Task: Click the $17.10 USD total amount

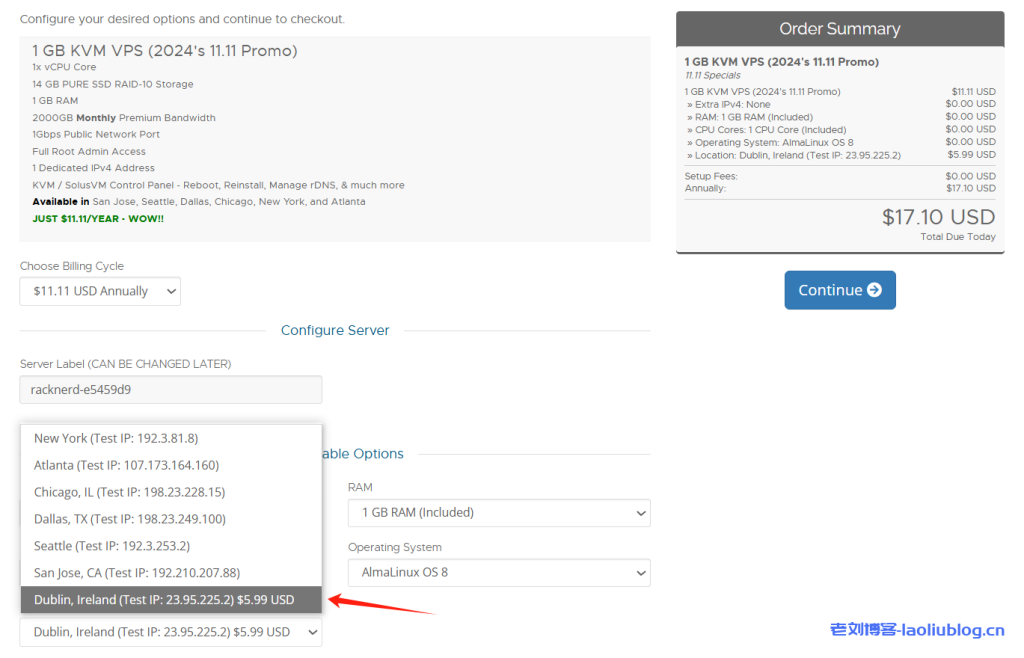Action: (x=938, y=217)
